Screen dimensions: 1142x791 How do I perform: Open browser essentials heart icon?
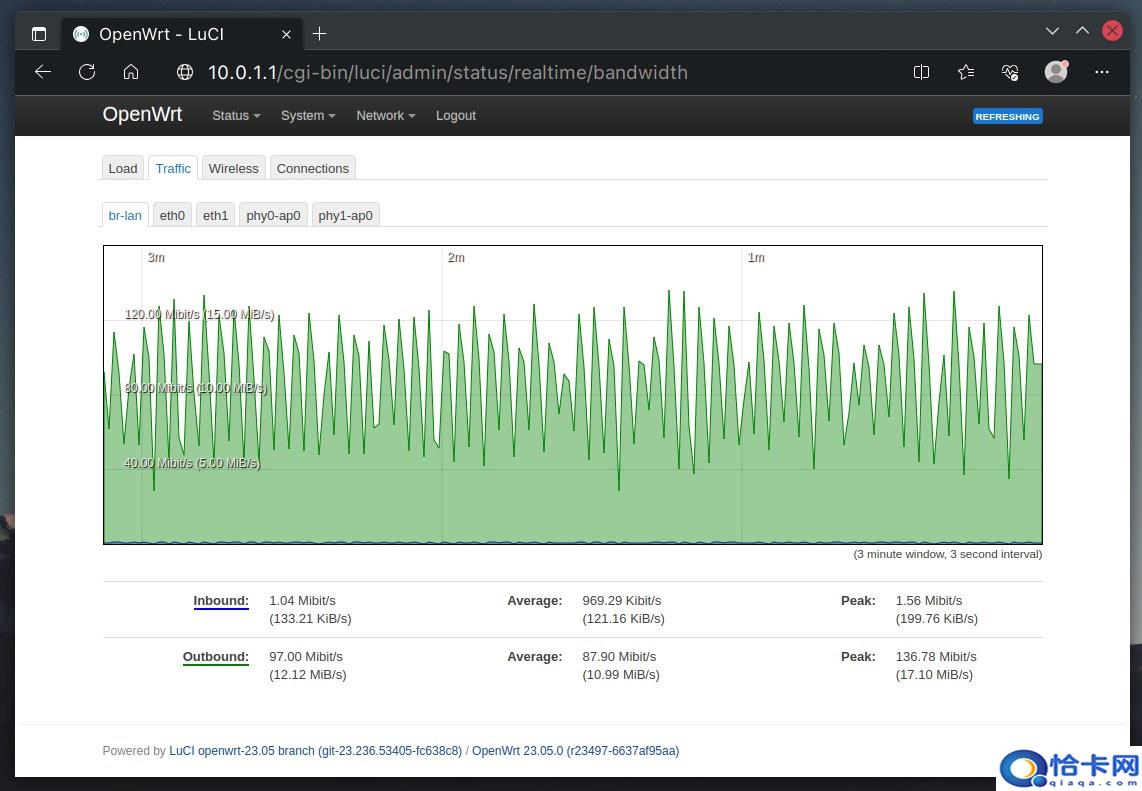coord(1010,72)
